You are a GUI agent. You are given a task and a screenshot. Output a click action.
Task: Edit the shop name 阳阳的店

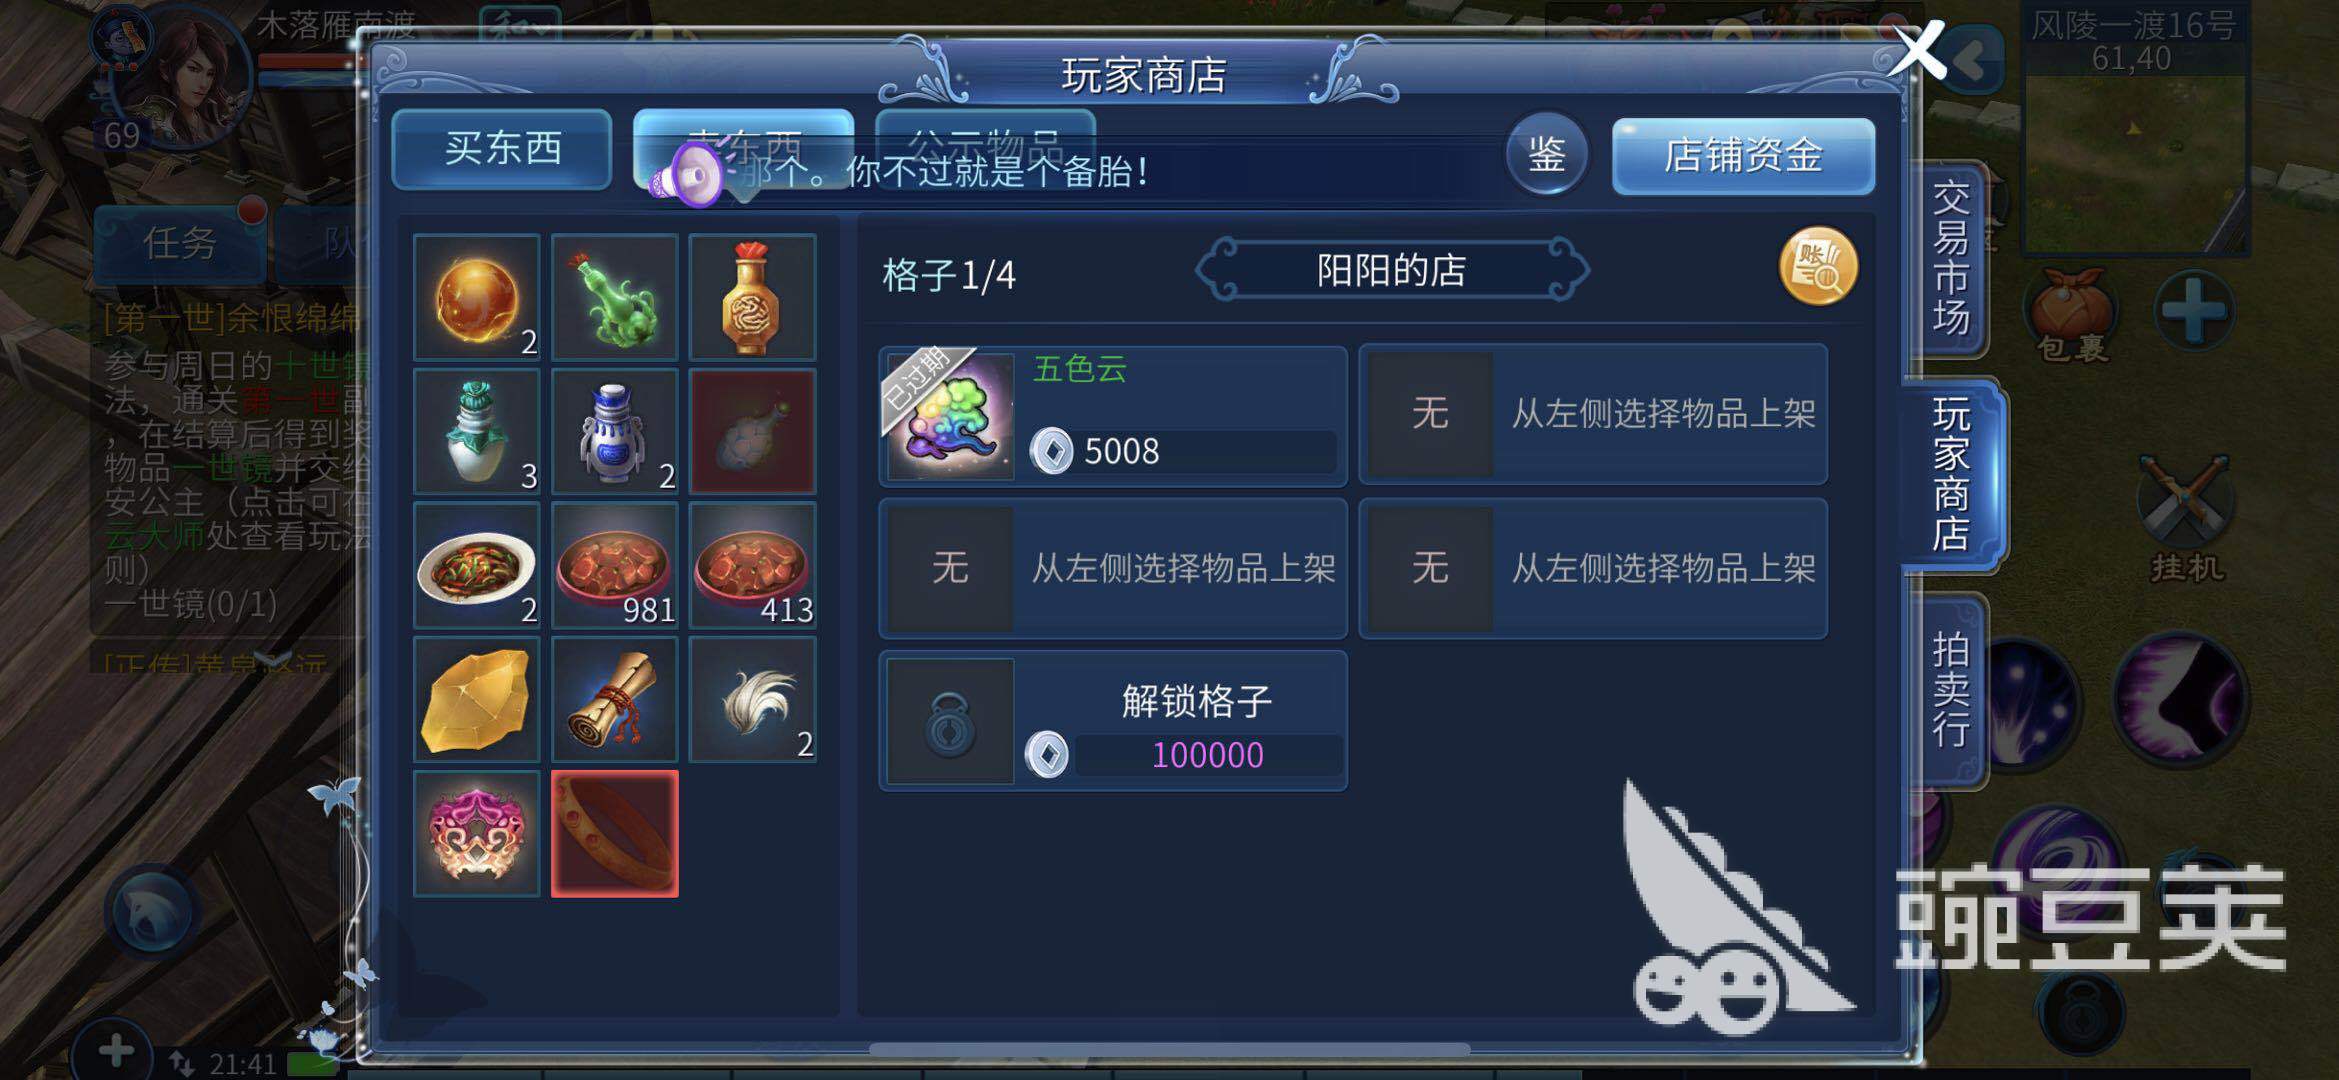pos(1391,270)
